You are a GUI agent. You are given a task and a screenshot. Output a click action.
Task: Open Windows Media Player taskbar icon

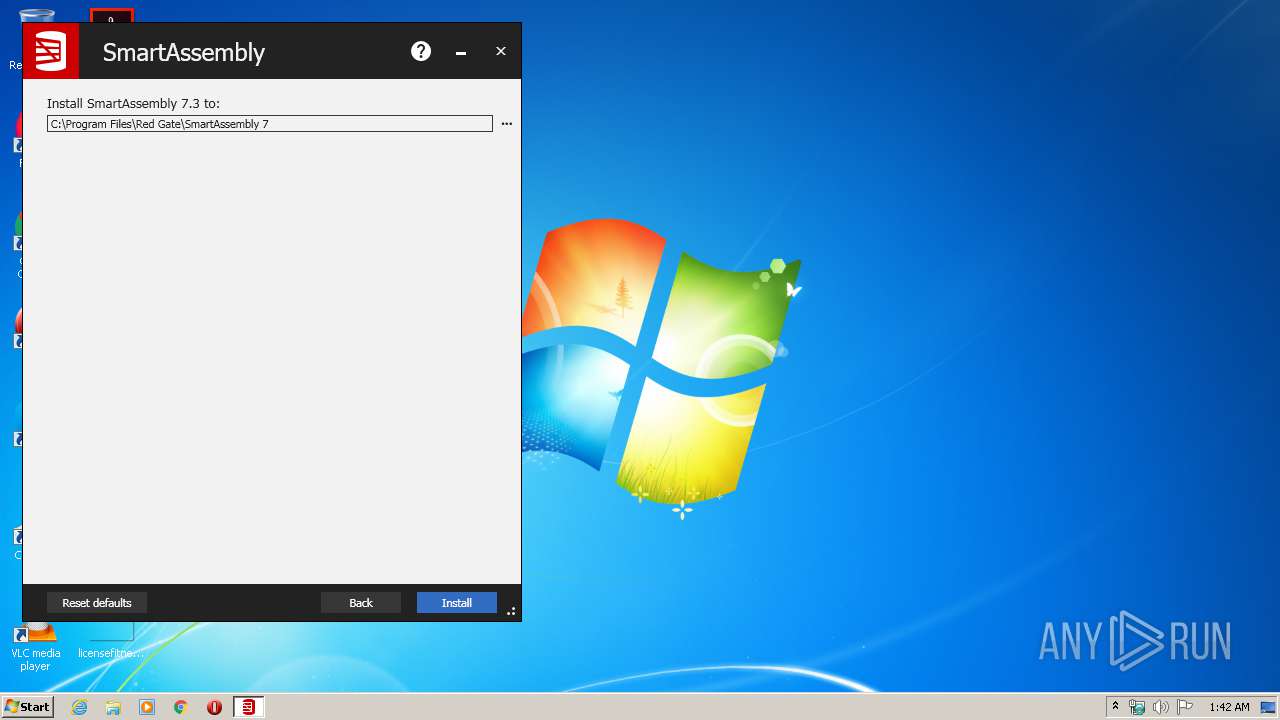[x=147, y=707]
